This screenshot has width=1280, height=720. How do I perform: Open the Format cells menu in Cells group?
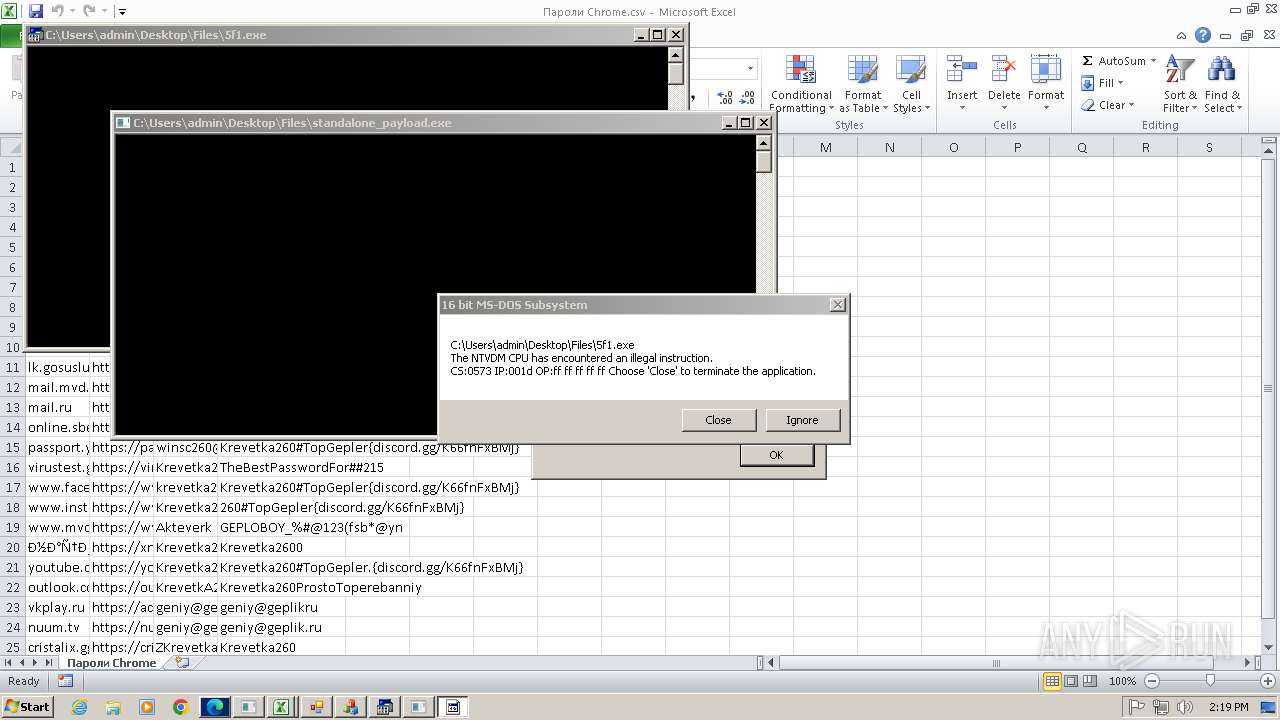click(x=1046, y=84)
